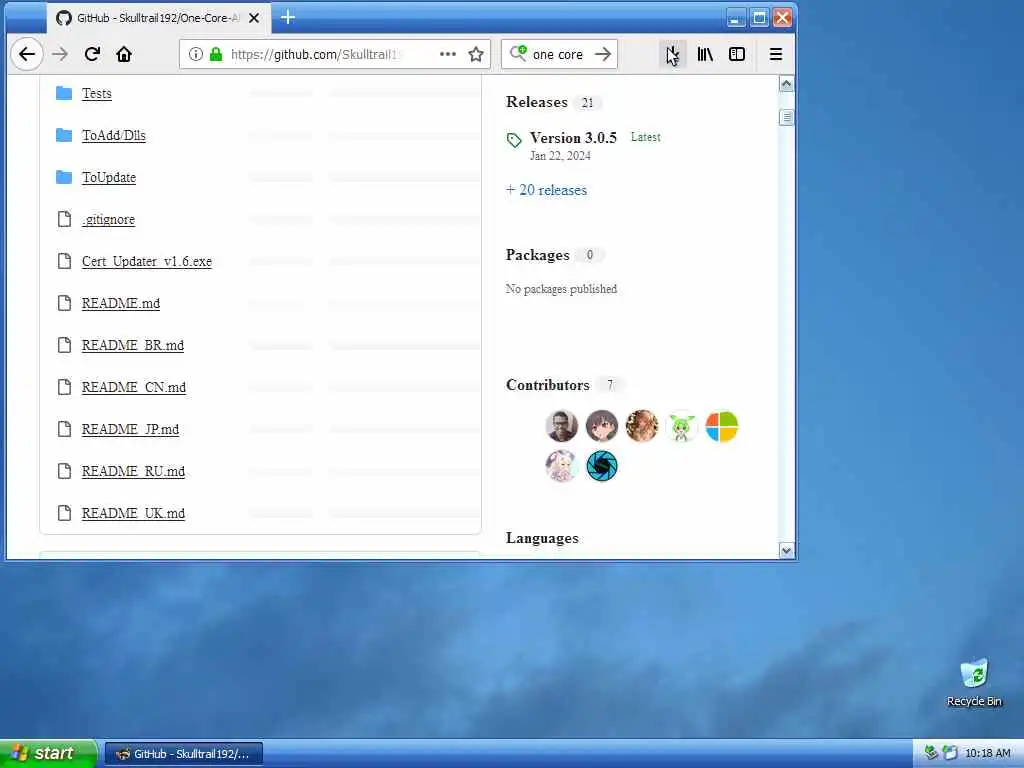Click the ToUpdate folder icon
Image resolution: width=1024 pixels, height=768 pixels.
pyautogui.click(x=64, y=177)
